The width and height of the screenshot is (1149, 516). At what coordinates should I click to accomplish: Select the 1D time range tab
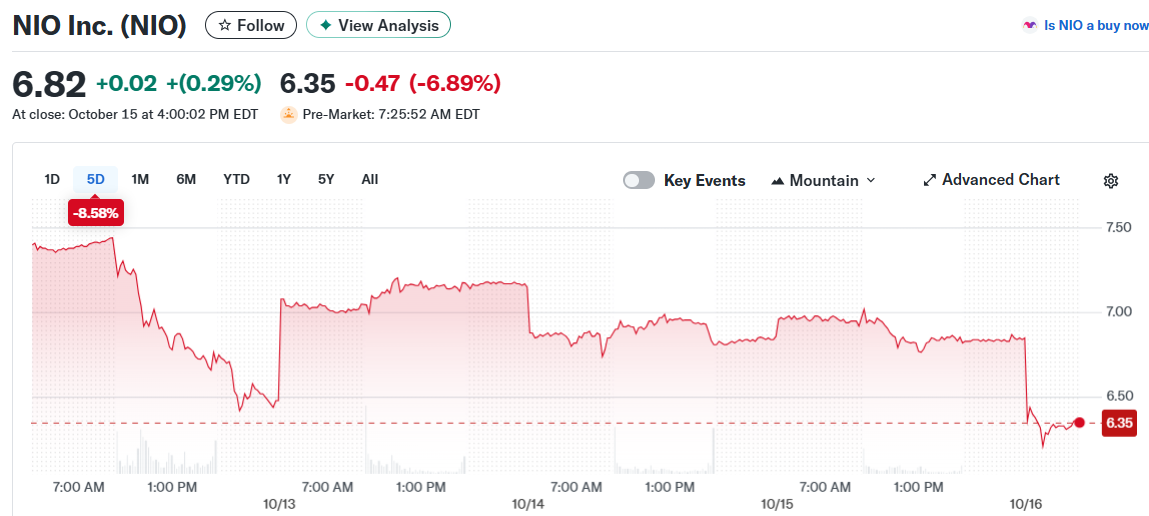52,180
